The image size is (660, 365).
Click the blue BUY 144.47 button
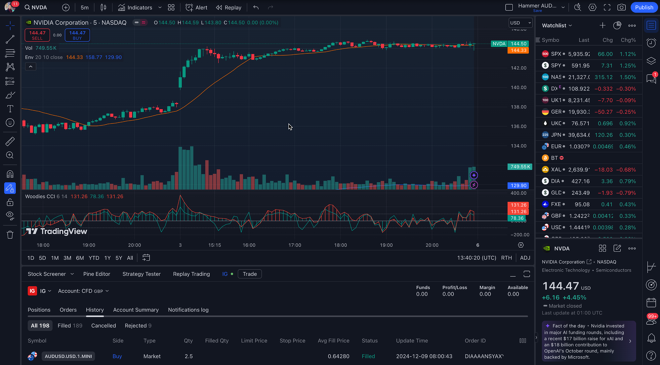pyautogui.click(x=77, y=35)
